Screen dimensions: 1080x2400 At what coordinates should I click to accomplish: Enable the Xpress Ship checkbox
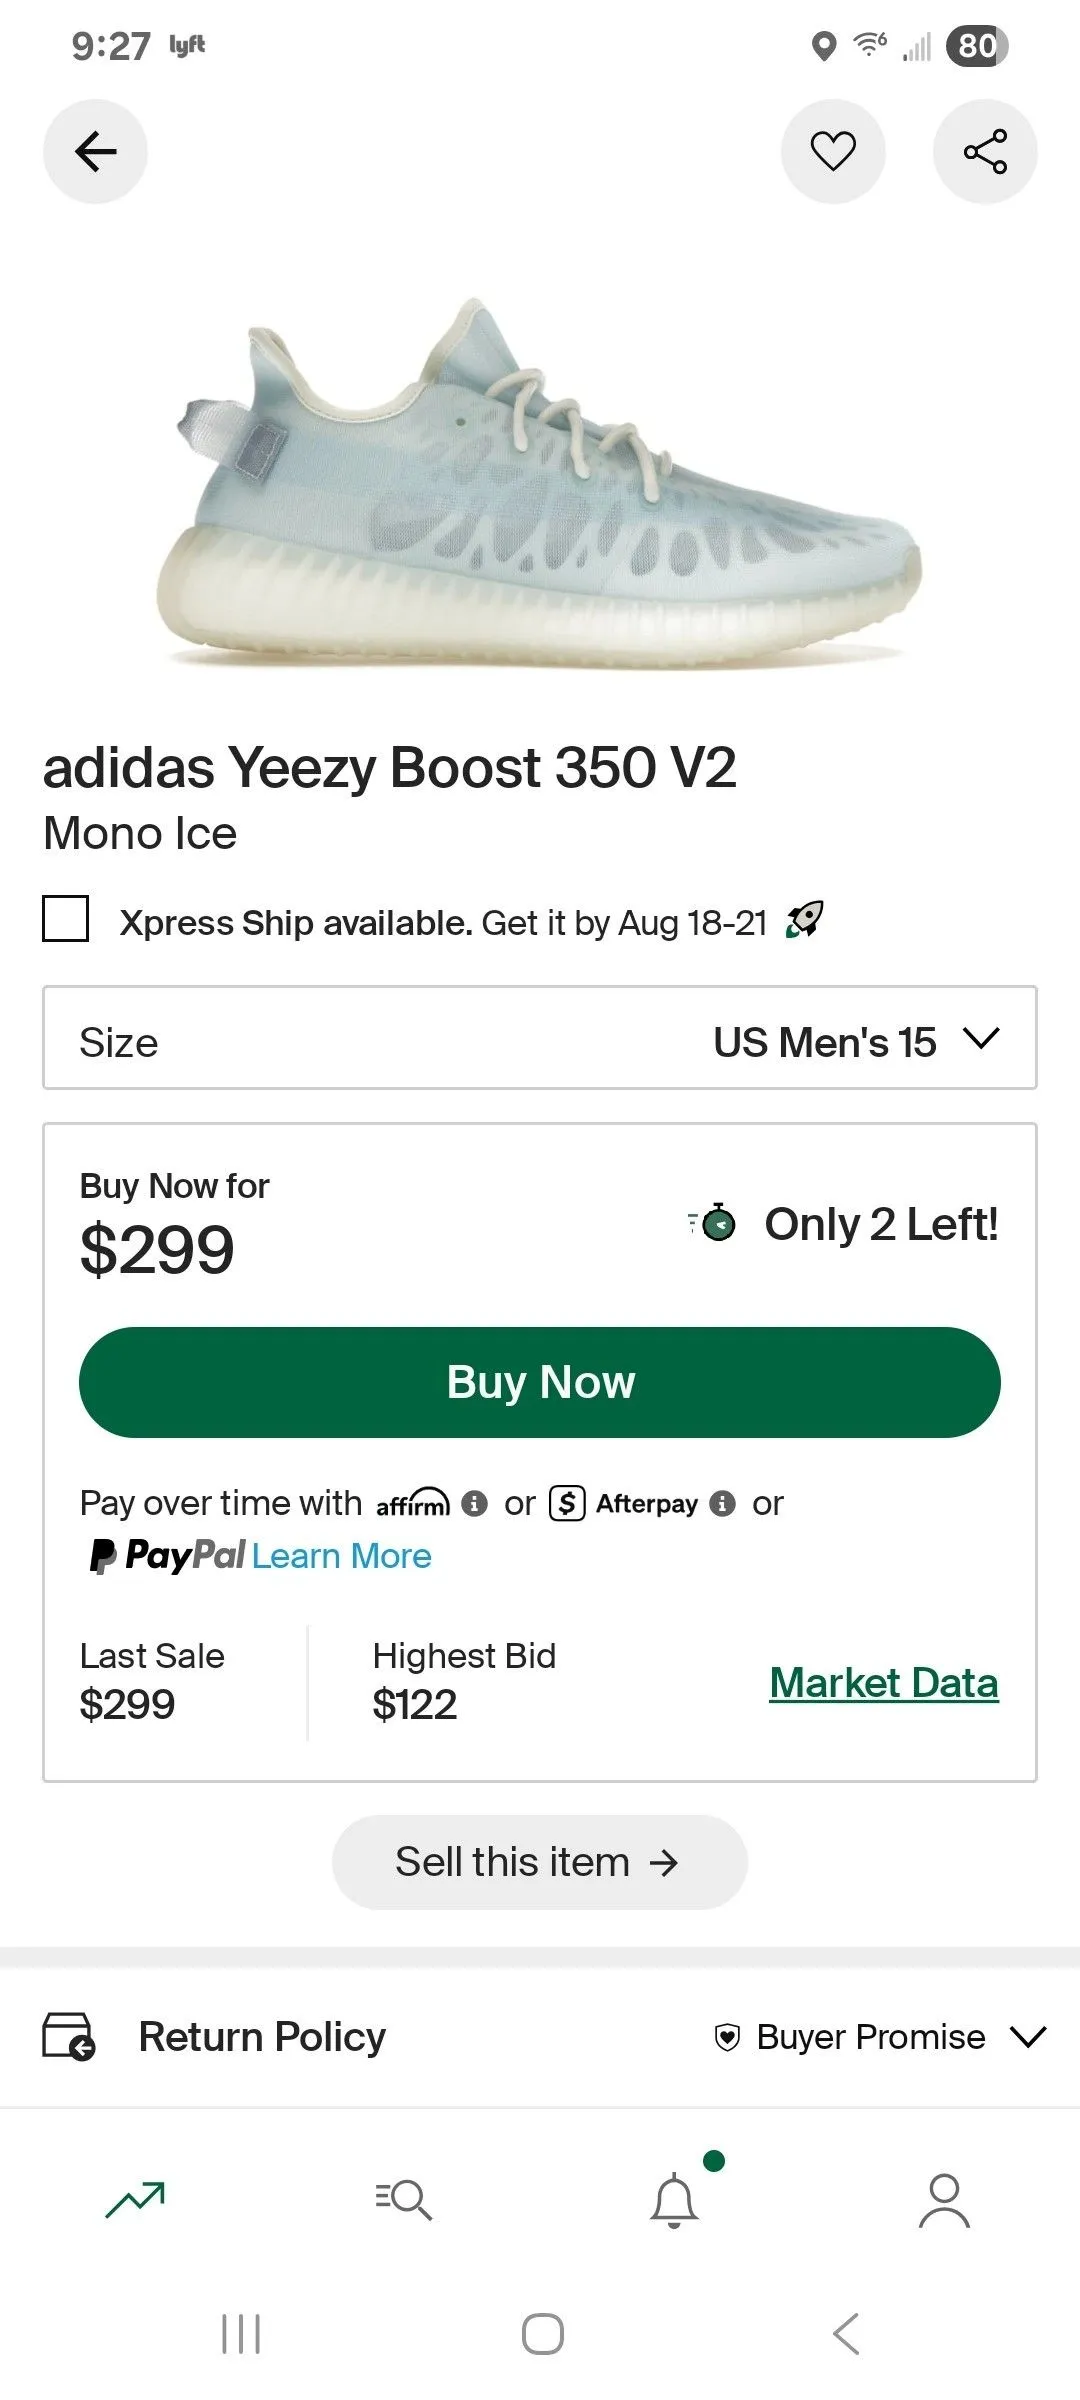pos(65,918)
